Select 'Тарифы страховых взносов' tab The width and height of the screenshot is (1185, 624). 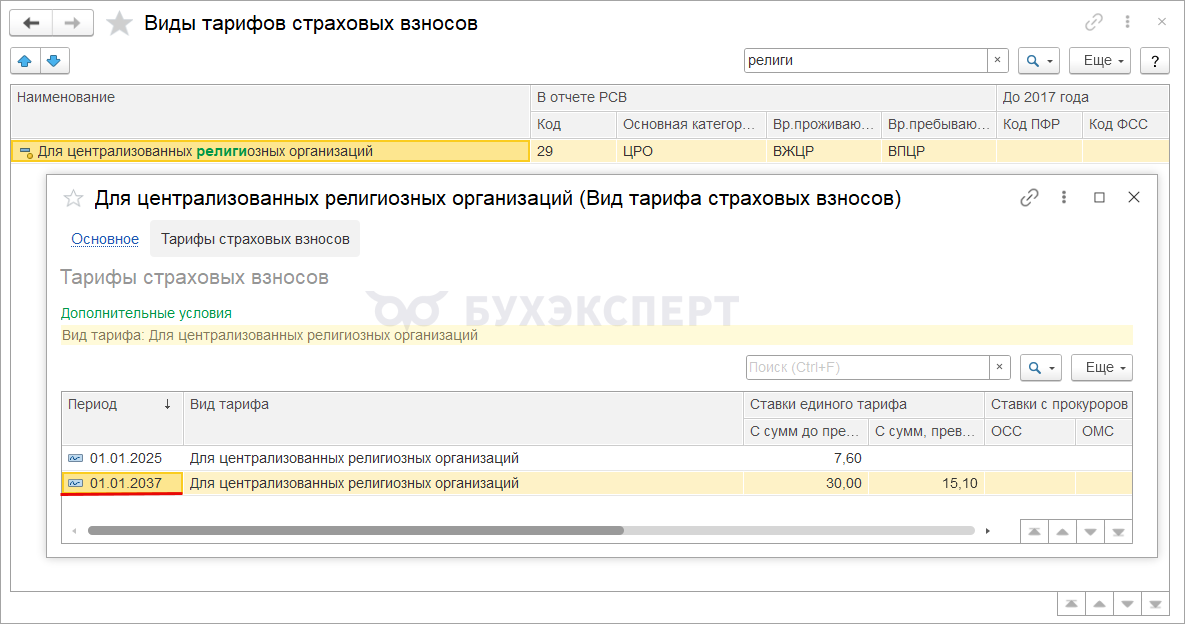(255, 239)
